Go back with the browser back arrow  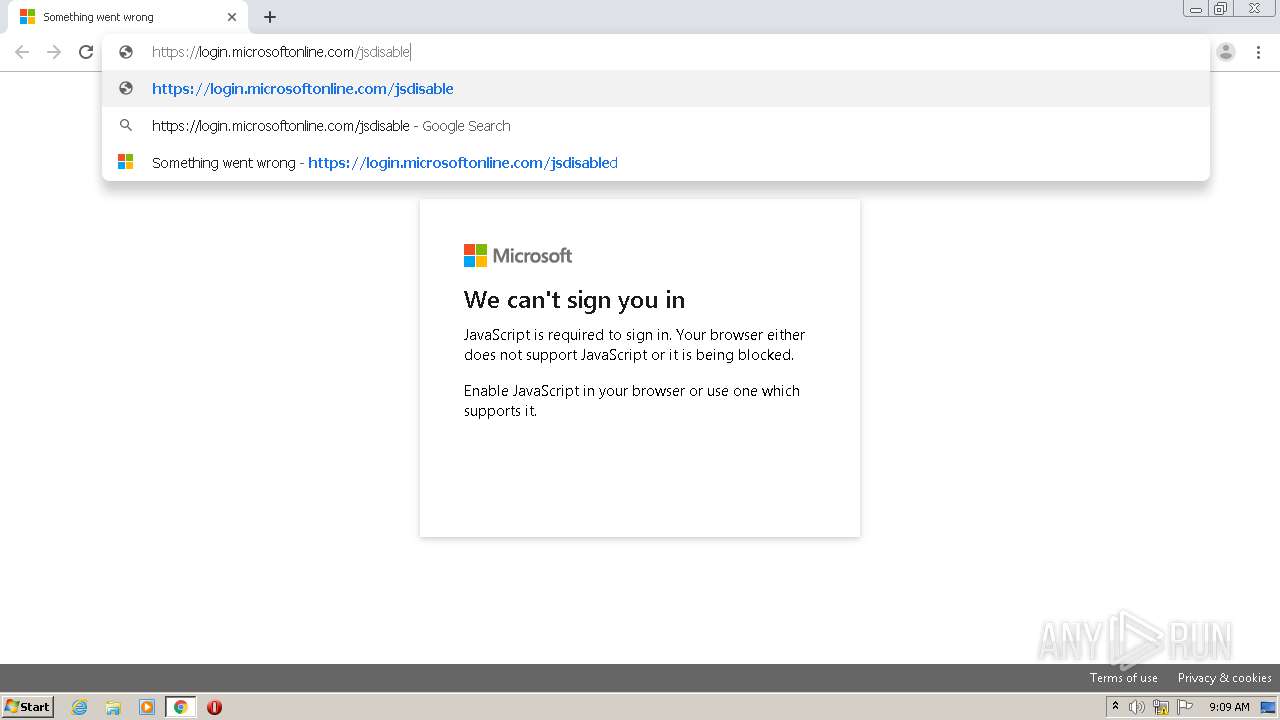click(22, 52)
